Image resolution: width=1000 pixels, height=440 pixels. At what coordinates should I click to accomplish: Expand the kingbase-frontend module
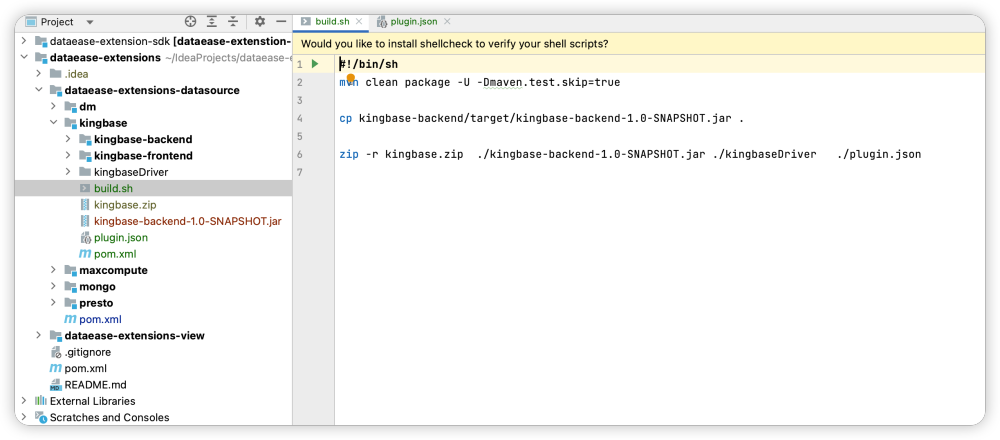coord(68,156)
